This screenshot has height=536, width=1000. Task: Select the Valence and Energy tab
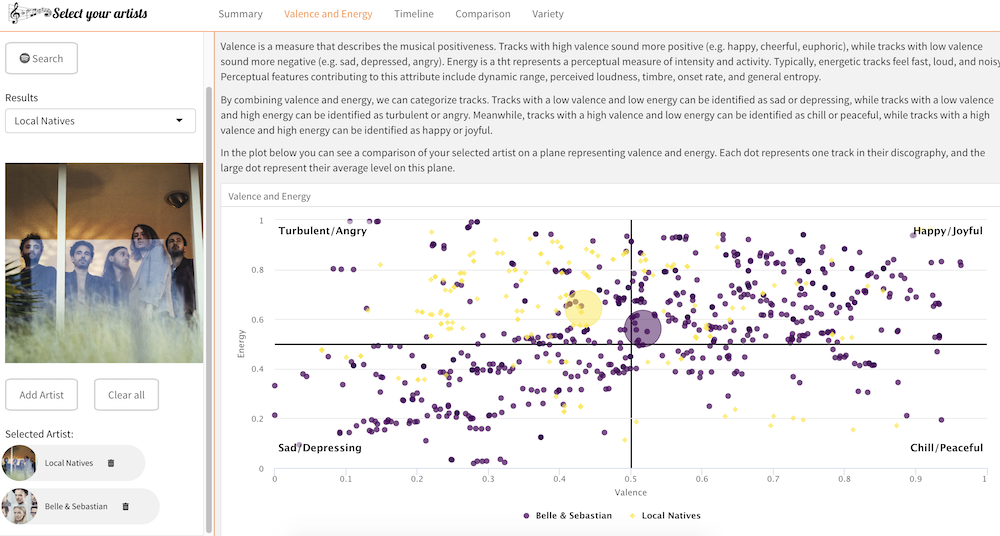click(328, 14)
